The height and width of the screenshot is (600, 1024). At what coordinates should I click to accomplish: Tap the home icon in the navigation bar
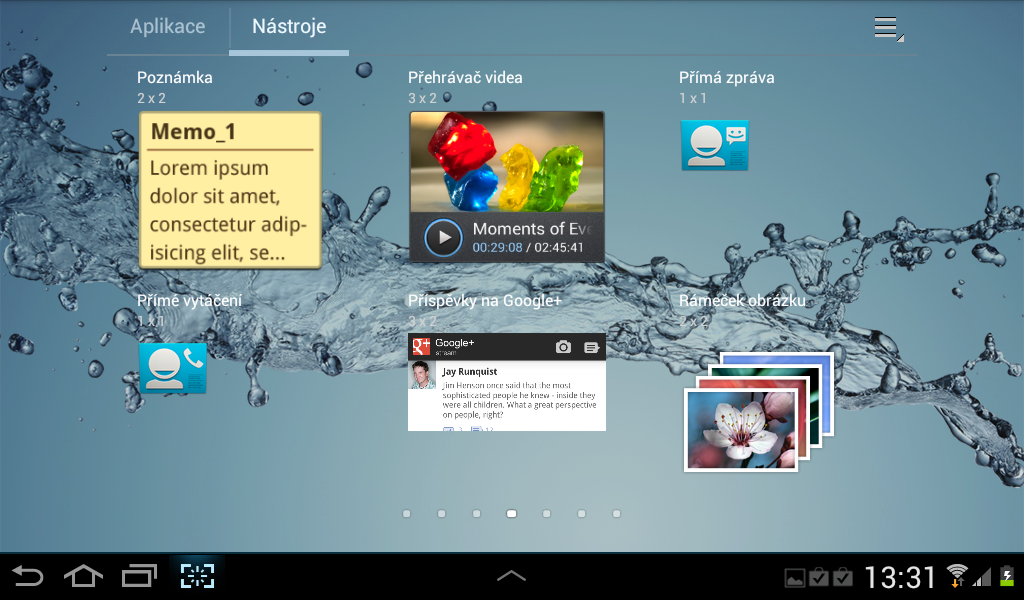coord(83,576)
